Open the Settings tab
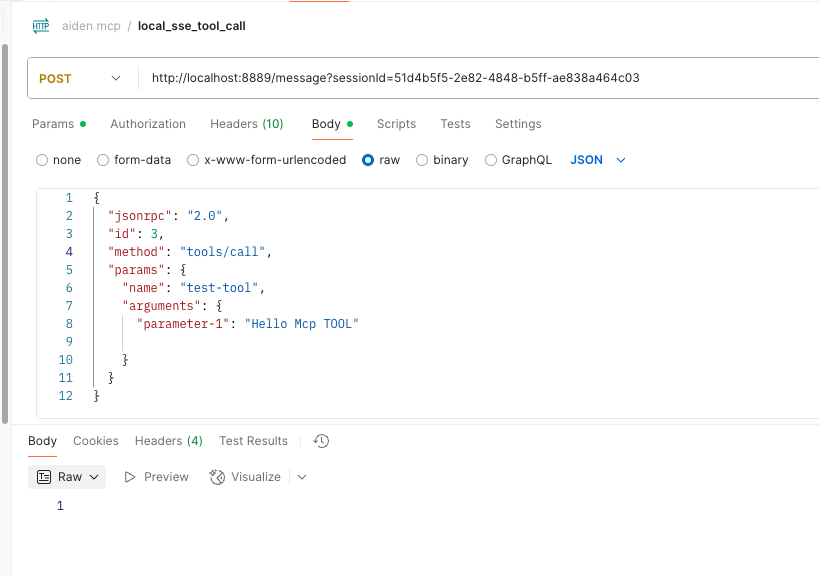The image size is (819, 576). point(518,124)
